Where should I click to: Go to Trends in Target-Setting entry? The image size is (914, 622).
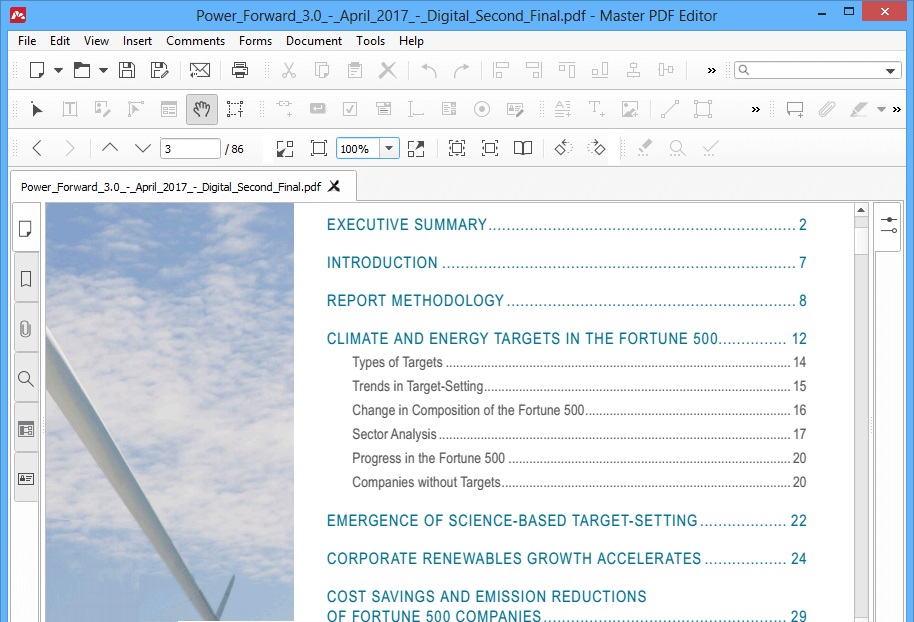(x=579, y=386)
